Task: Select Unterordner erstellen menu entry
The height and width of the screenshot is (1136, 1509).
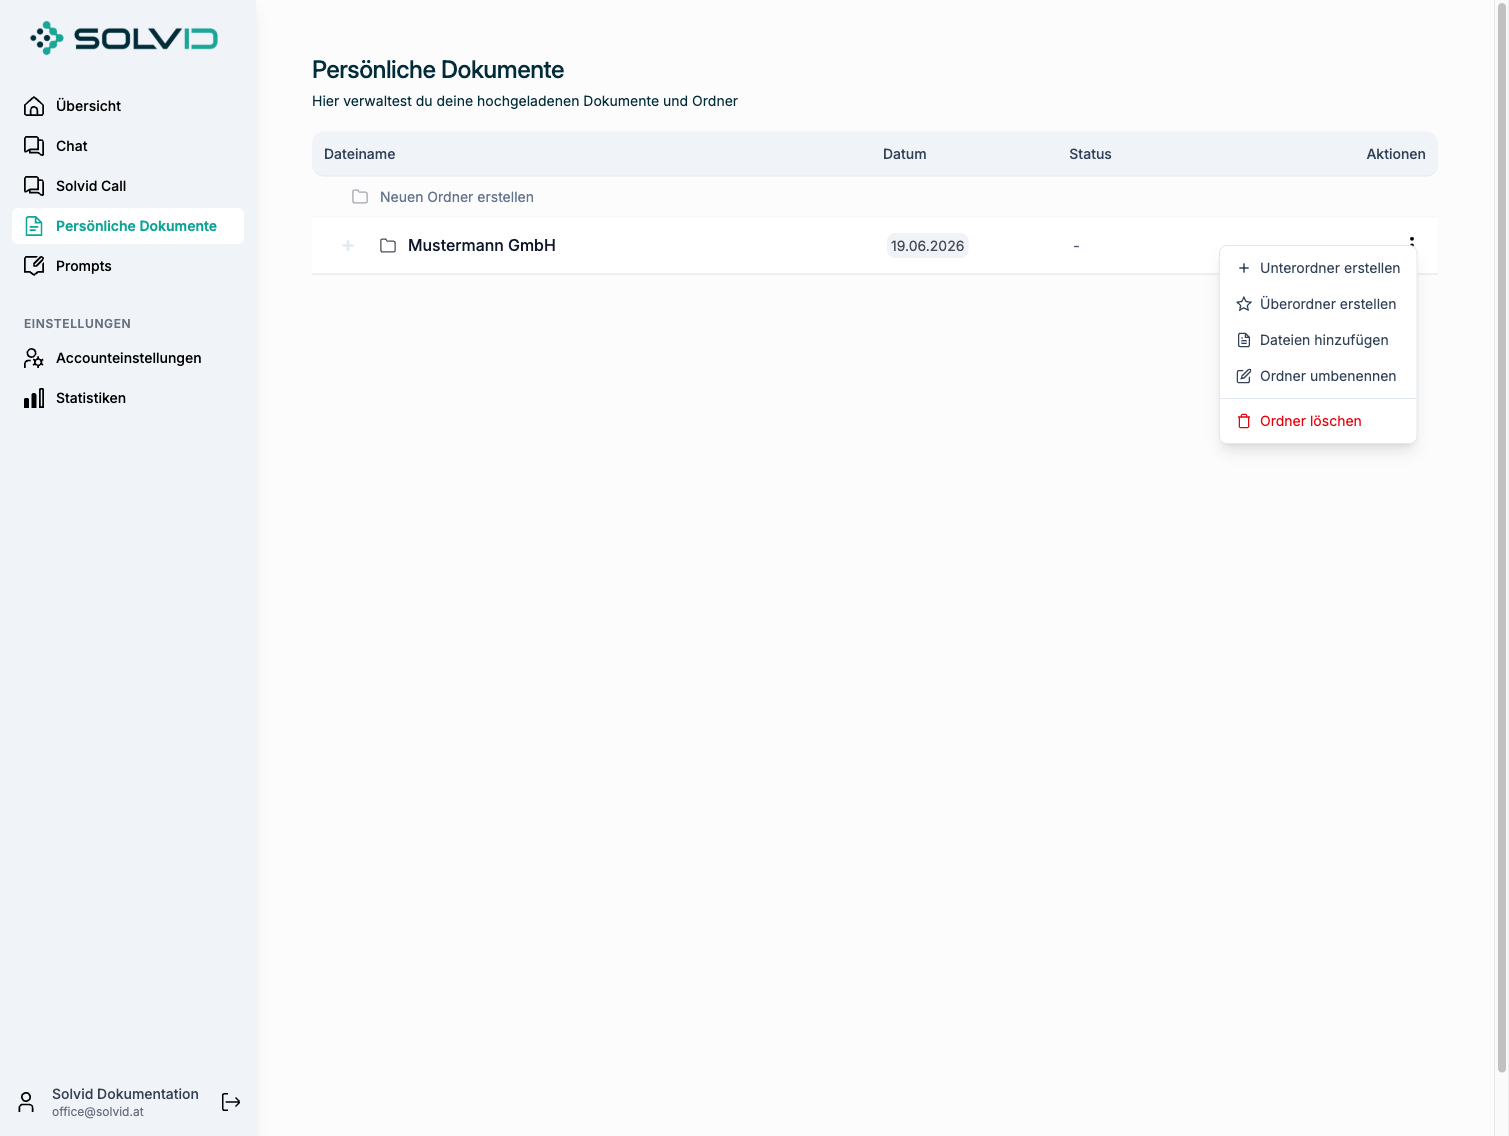Action: (1318, 268)
